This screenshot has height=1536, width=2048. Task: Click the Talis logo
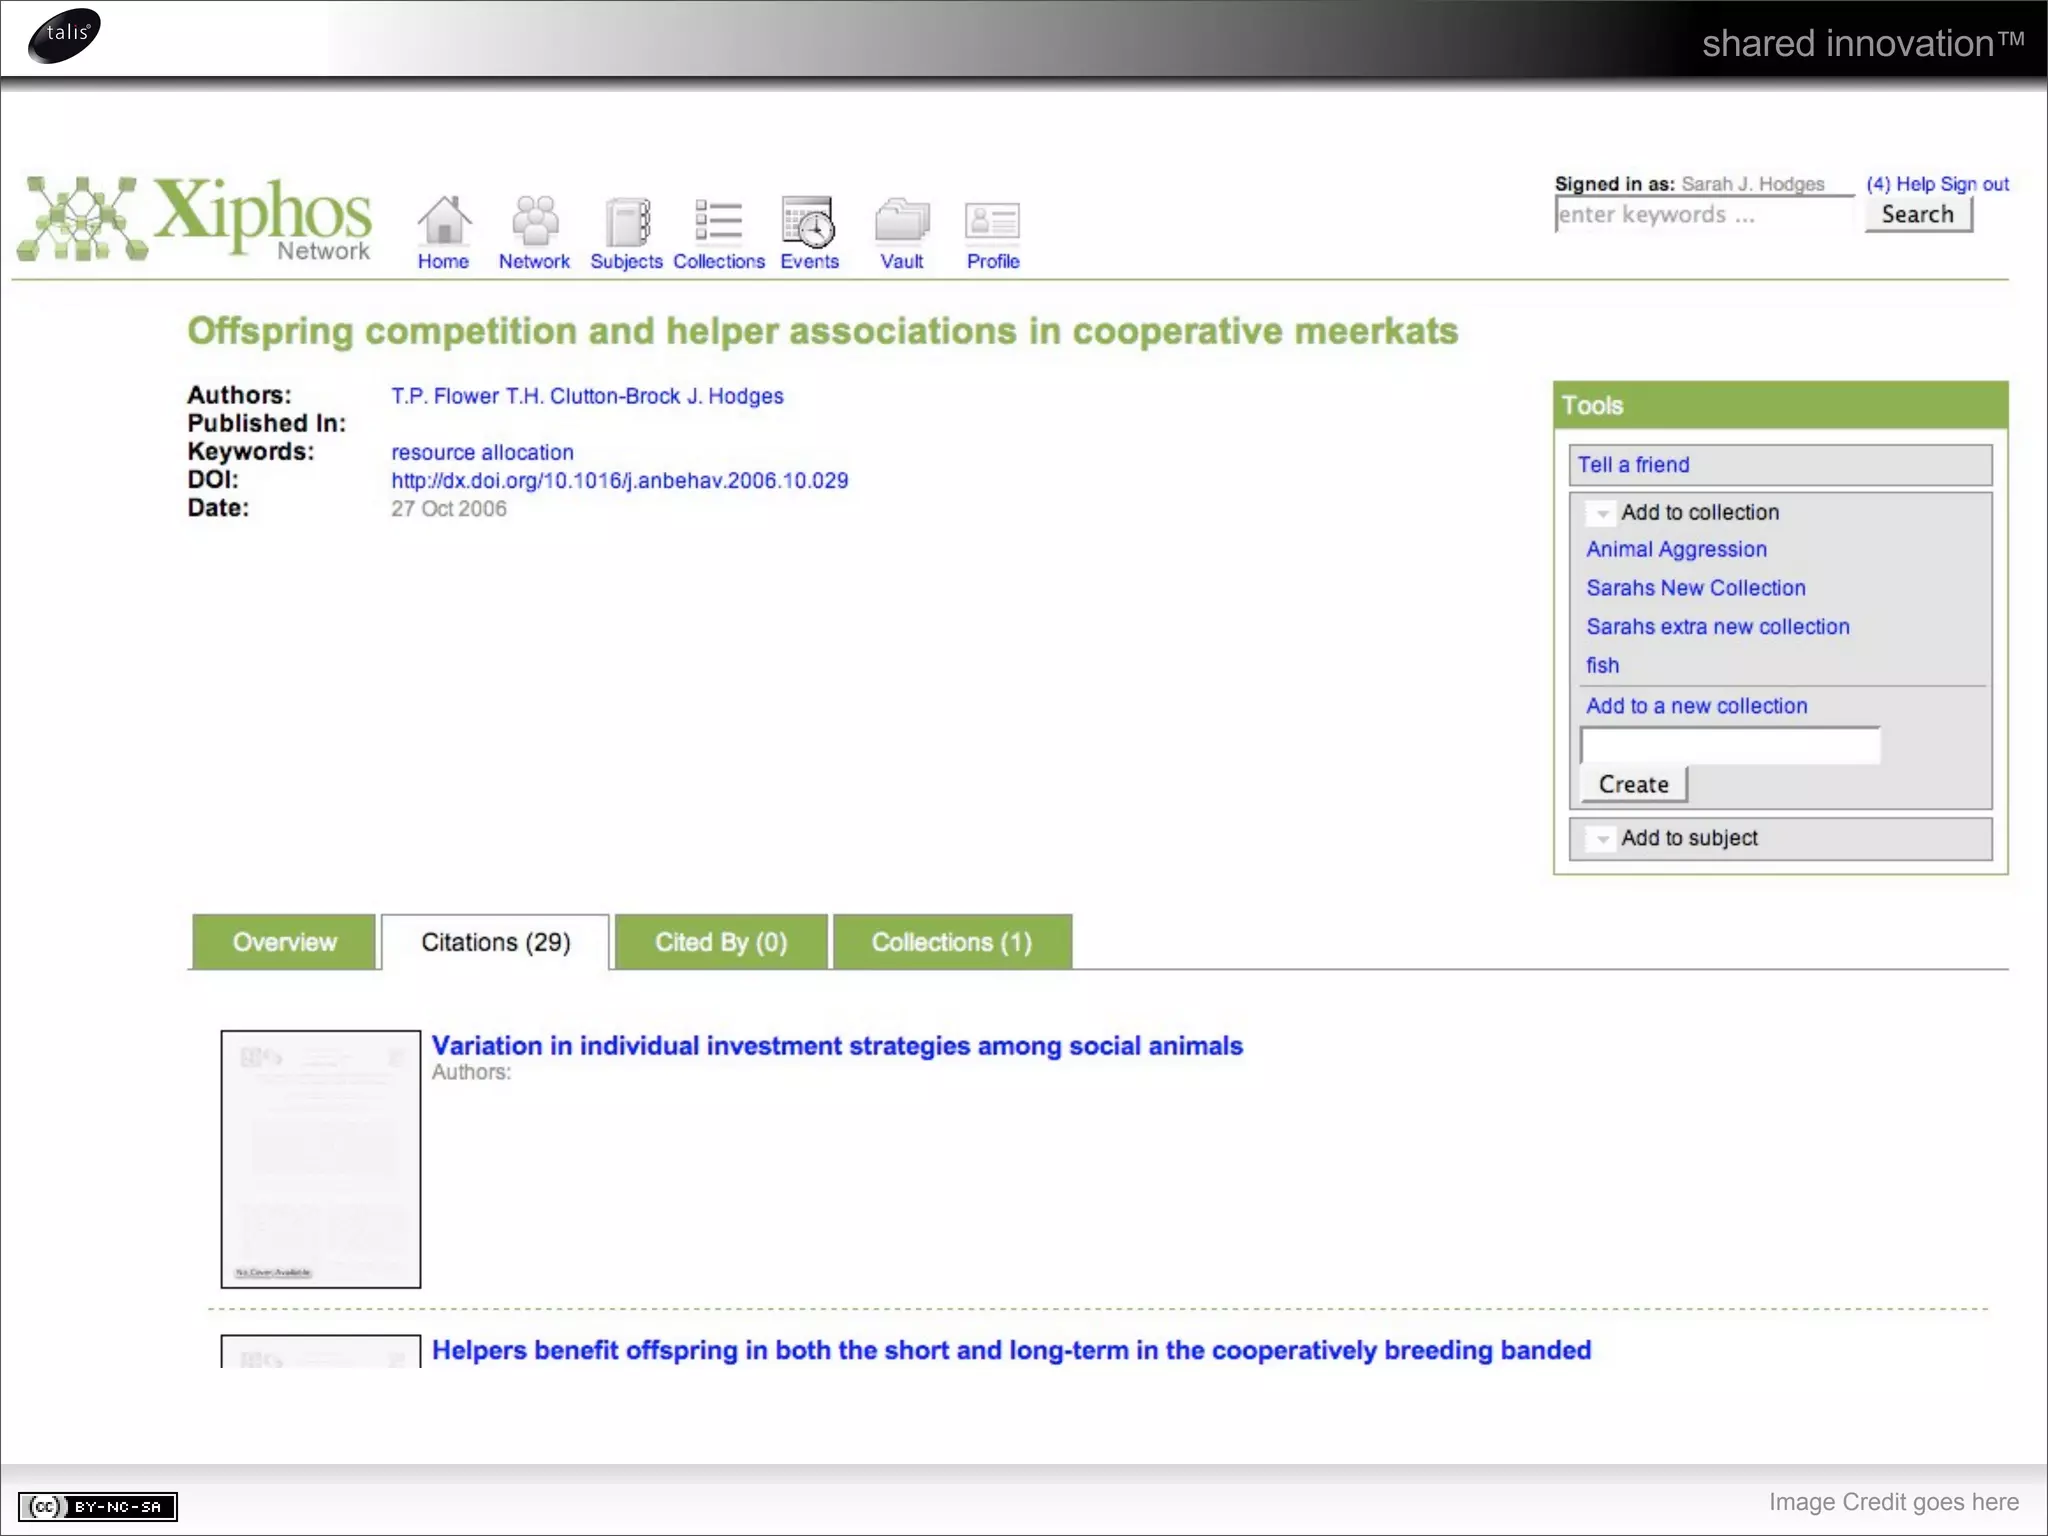(65, 35)
